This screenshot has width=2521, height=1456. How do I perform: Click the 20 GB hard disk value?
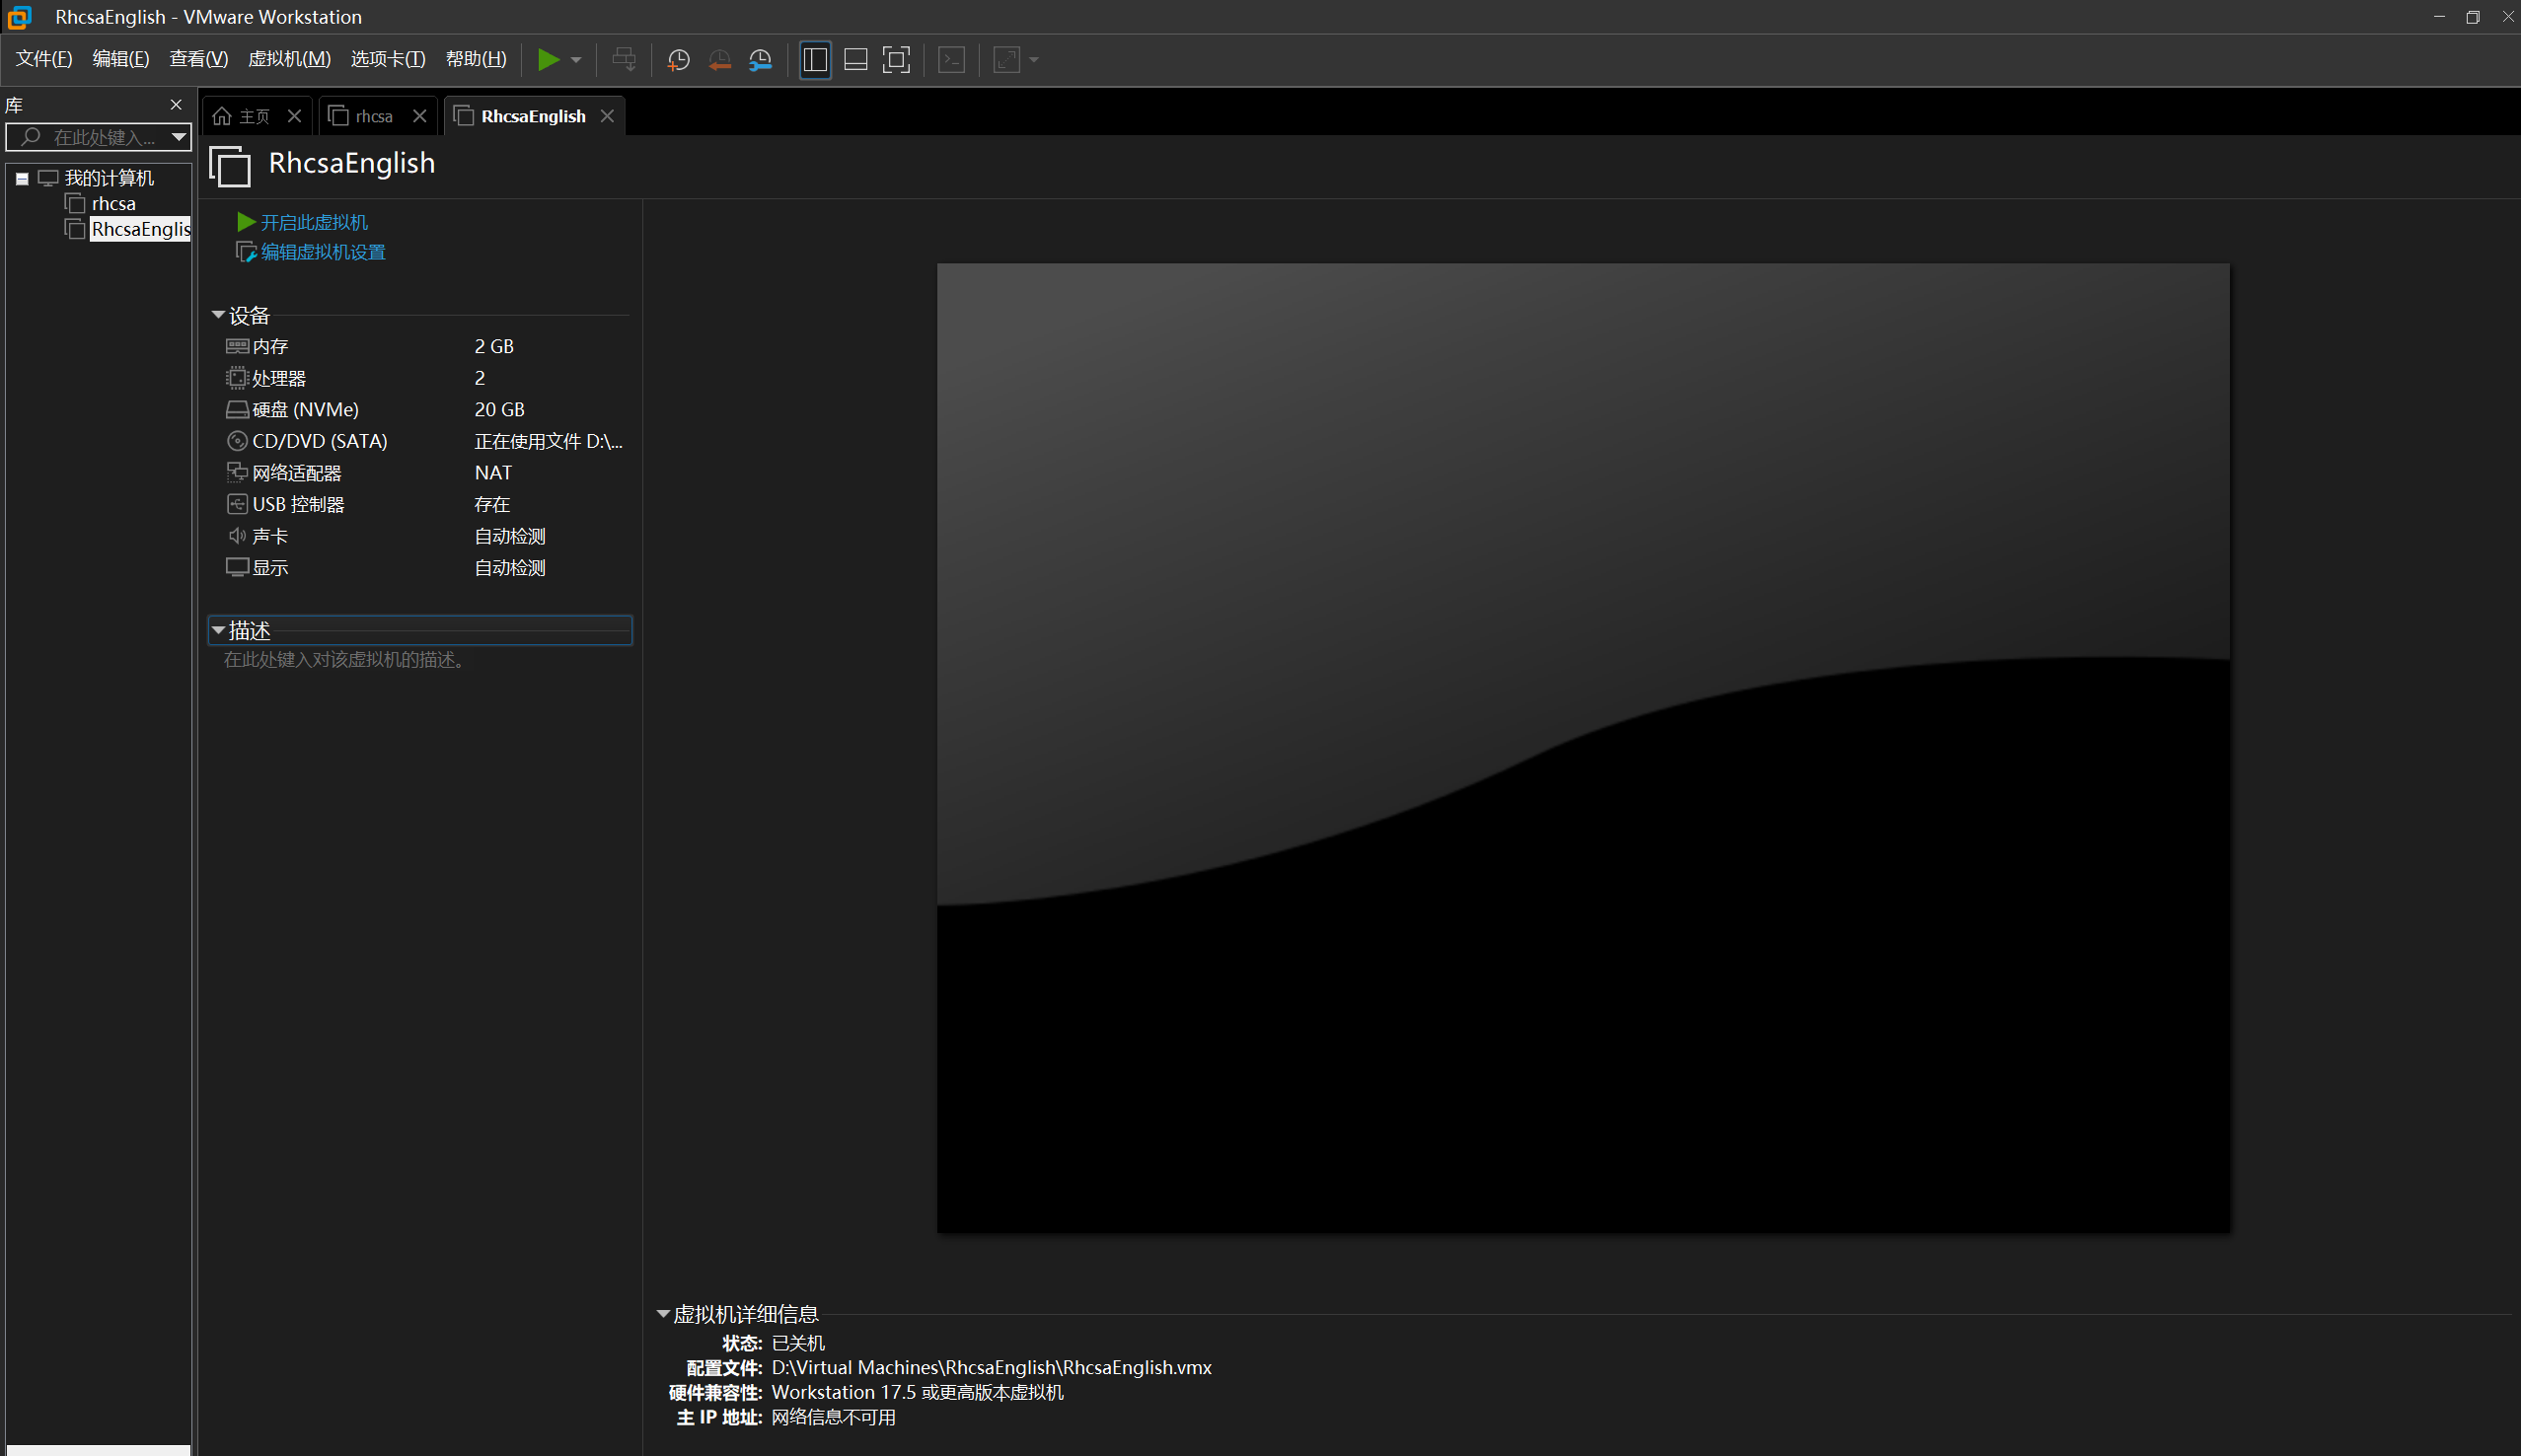[499, 410]
